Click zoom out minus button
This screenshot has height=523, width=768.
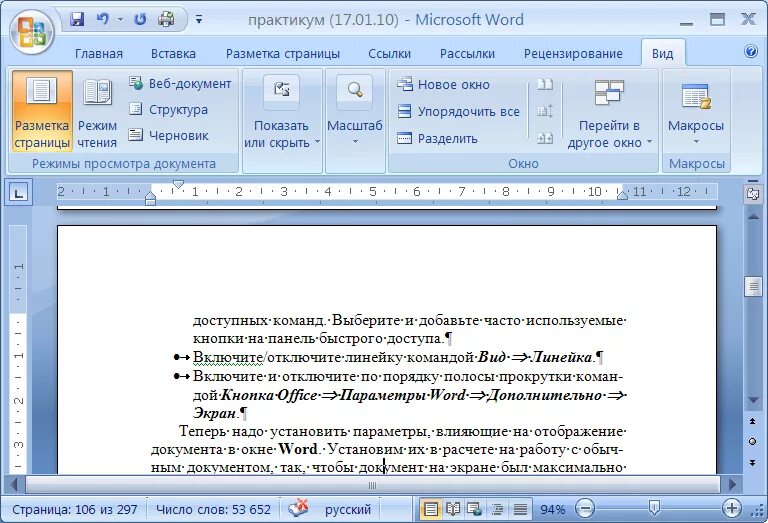(585, 509)
